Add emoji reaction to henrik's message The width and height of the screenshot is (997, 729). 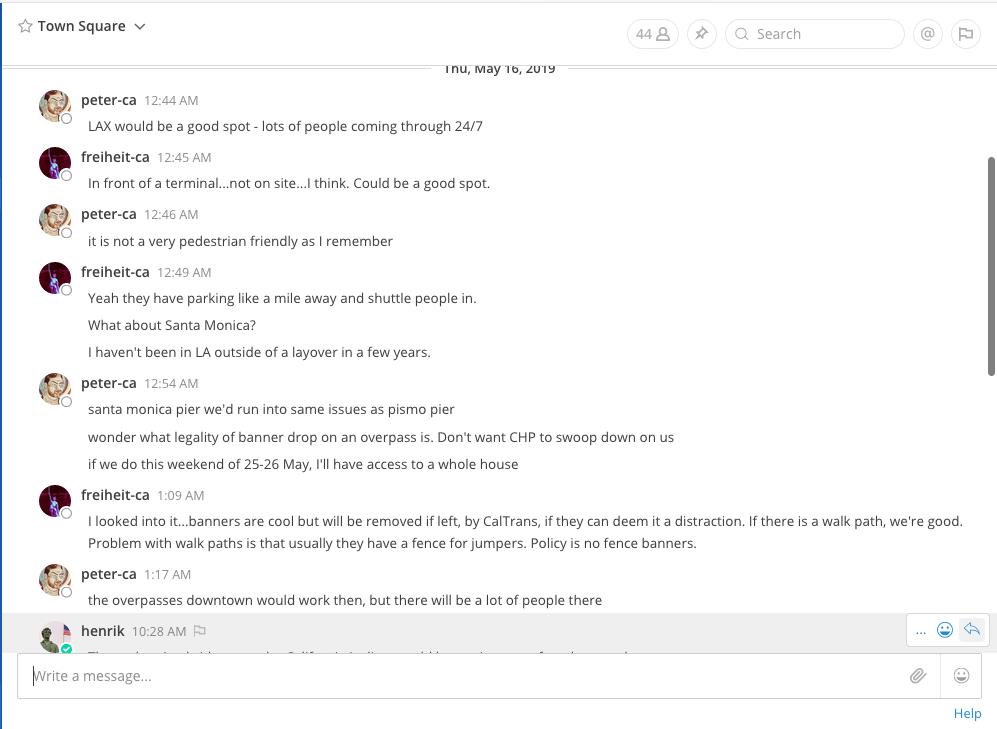click(x=944, y=630)
